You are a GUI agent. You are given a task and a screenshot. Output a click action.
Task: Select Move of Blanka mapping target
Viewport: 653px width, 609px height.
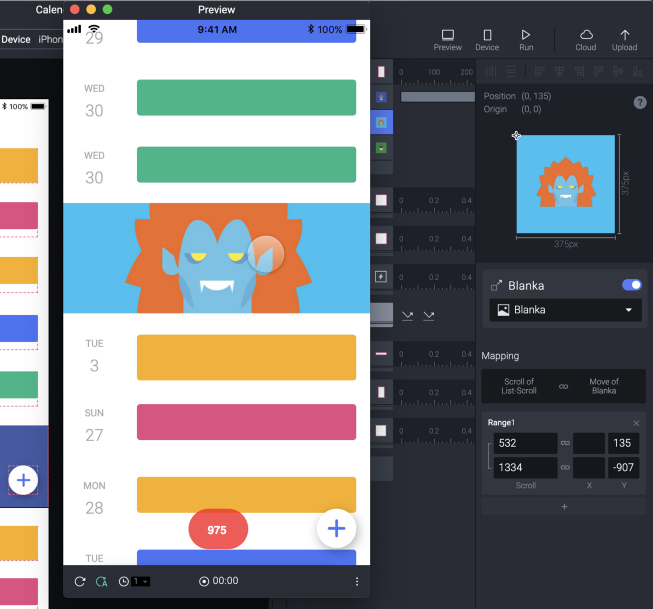click(604, 386)
